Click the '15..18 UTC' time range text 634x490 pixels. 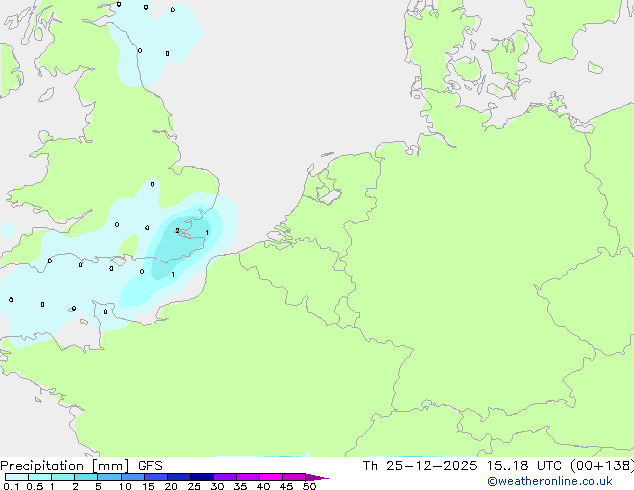(x=524, y=466)
